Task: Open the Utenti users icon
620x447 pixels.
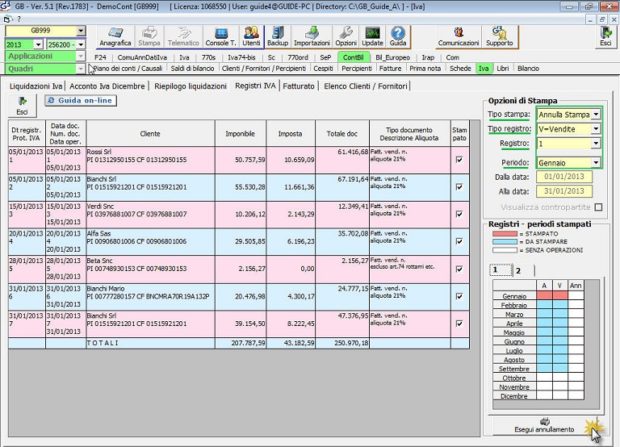Action: tap(251, 37)
